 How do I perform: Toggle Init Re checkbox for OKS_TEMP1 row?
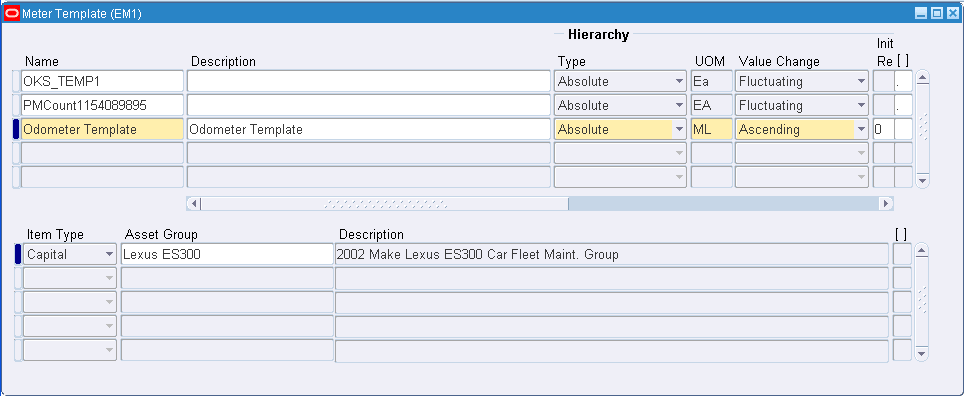click(x=883, y=81)
